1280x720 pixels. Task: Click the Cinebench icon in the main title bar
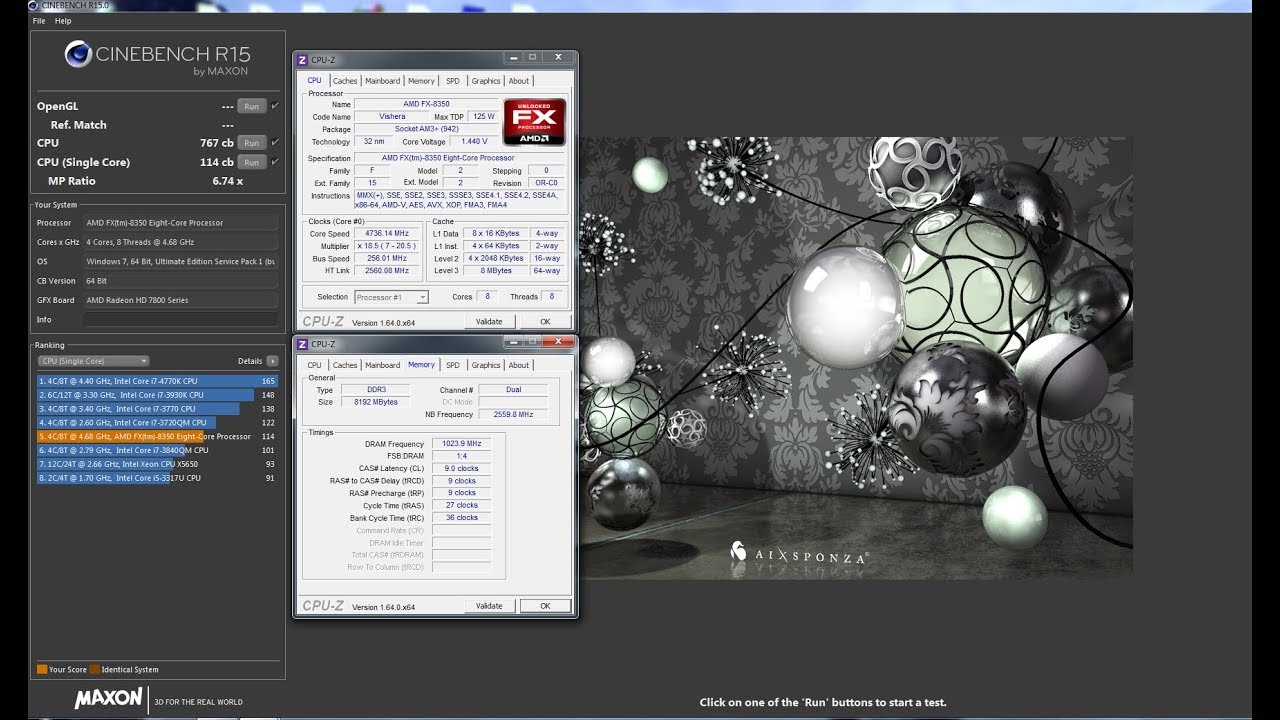click(34, 6)
